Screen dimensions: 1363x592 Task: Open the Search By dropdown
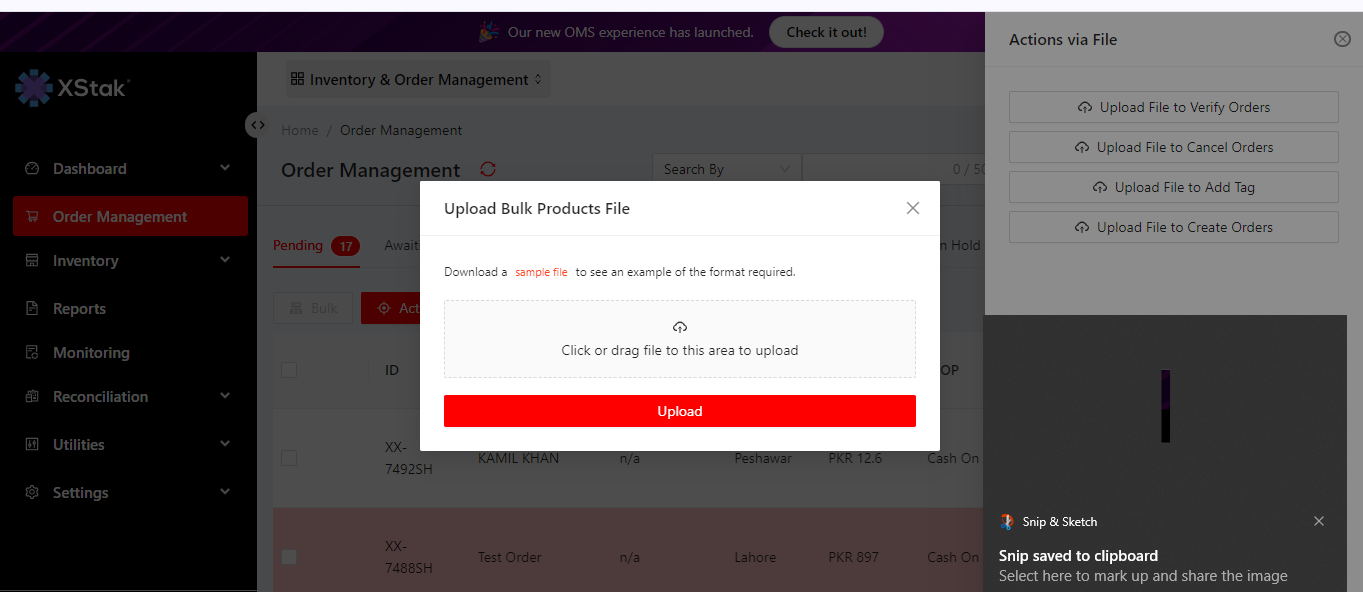tap(726, 169)
